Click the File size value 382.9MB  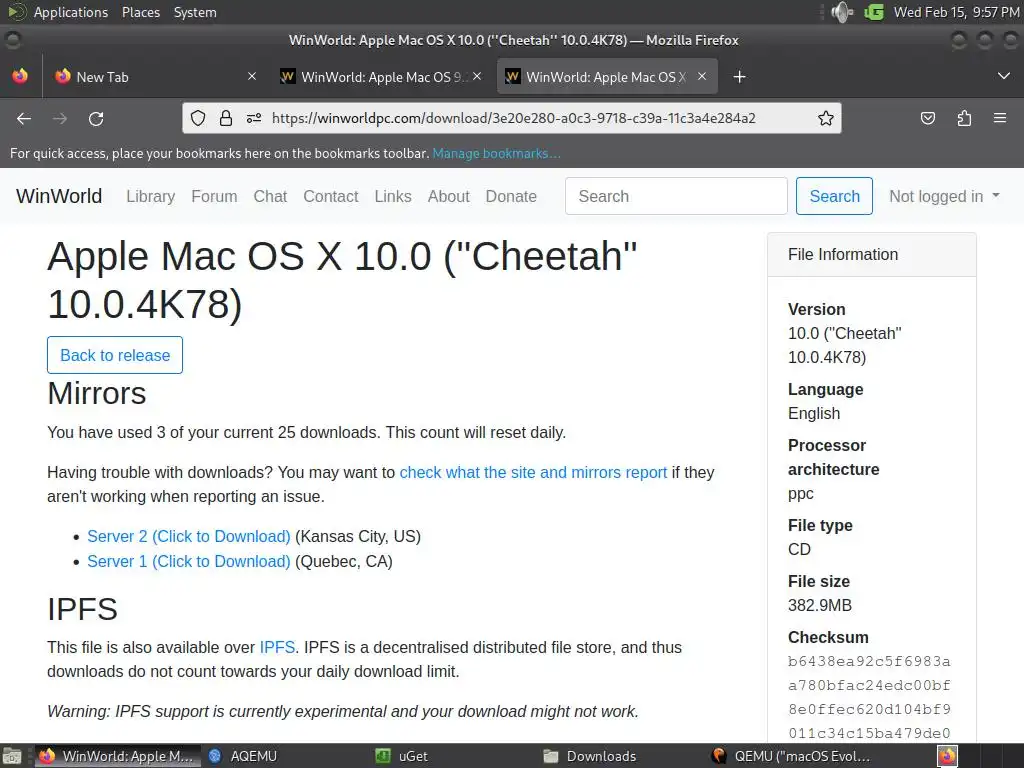click(x=820, y=605)
